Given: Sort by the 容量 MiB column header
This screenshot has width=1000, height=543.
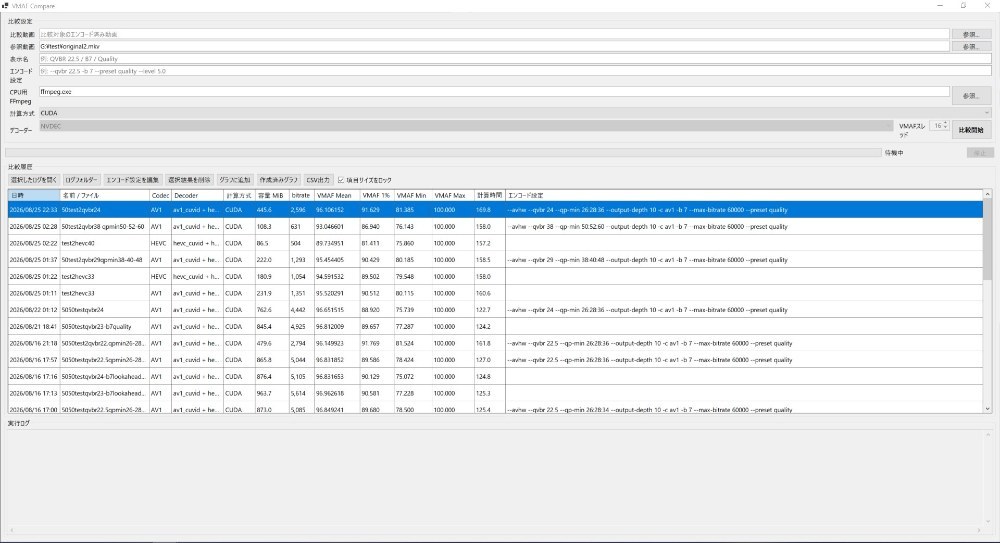Looking at the screenshot, I should (272, 195).
